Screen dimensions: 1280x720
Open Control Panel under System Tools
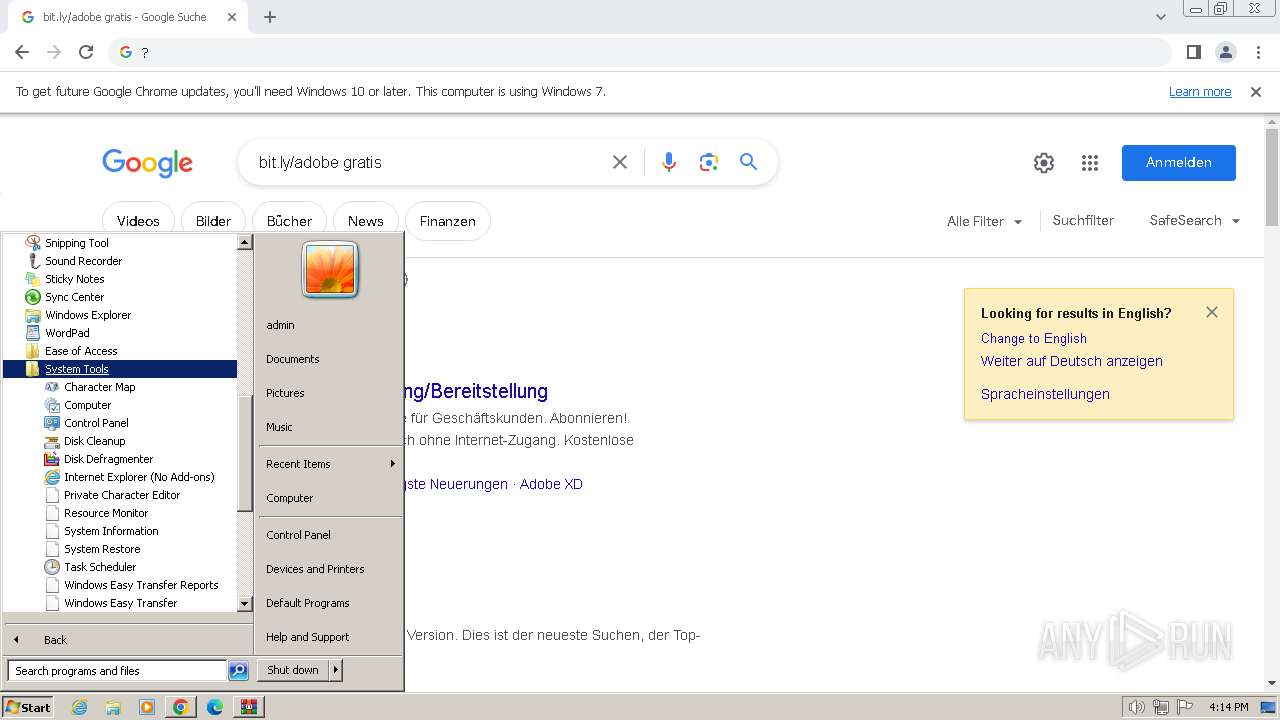click(x=96, y=423)
